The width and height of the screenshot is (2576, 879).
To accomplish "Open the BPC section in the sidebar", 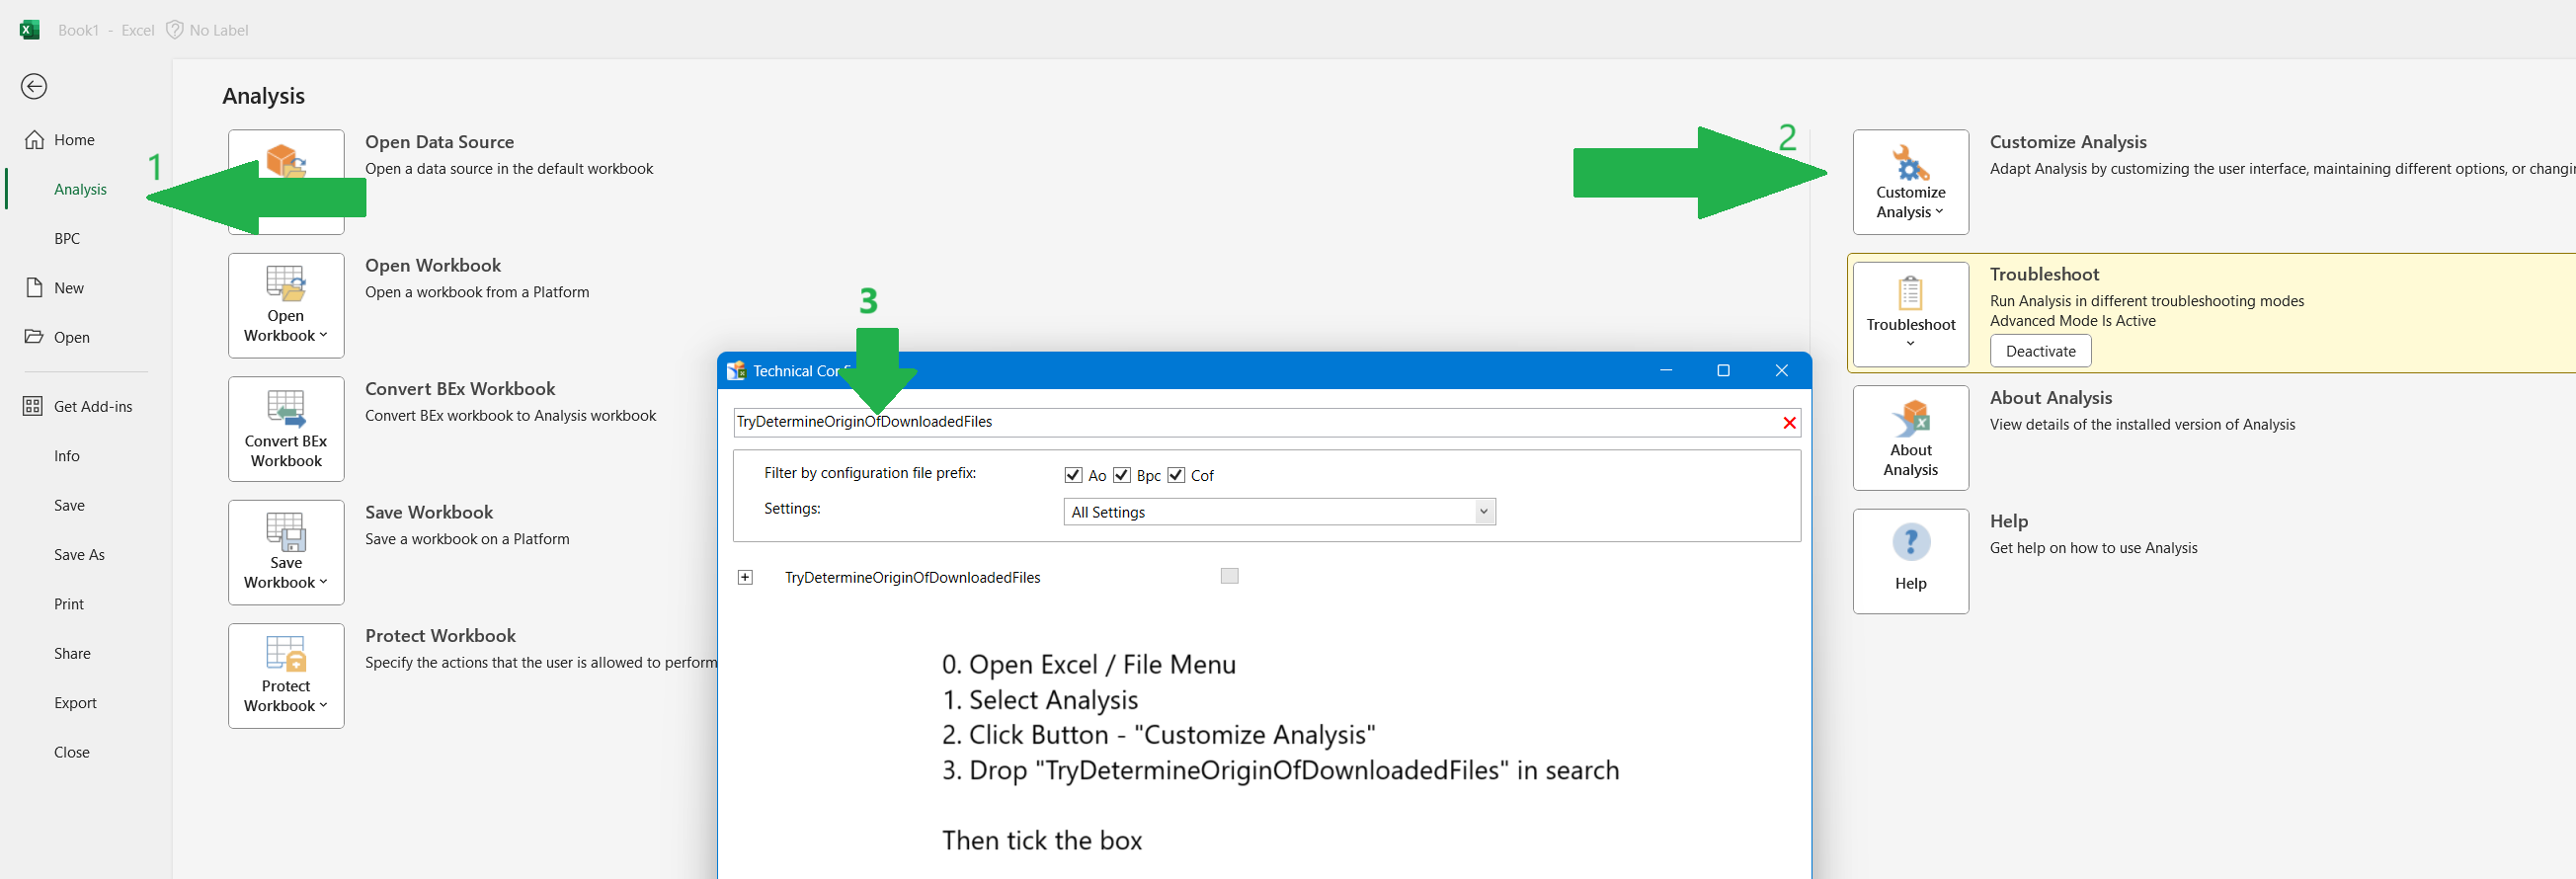I will (67, 238).
